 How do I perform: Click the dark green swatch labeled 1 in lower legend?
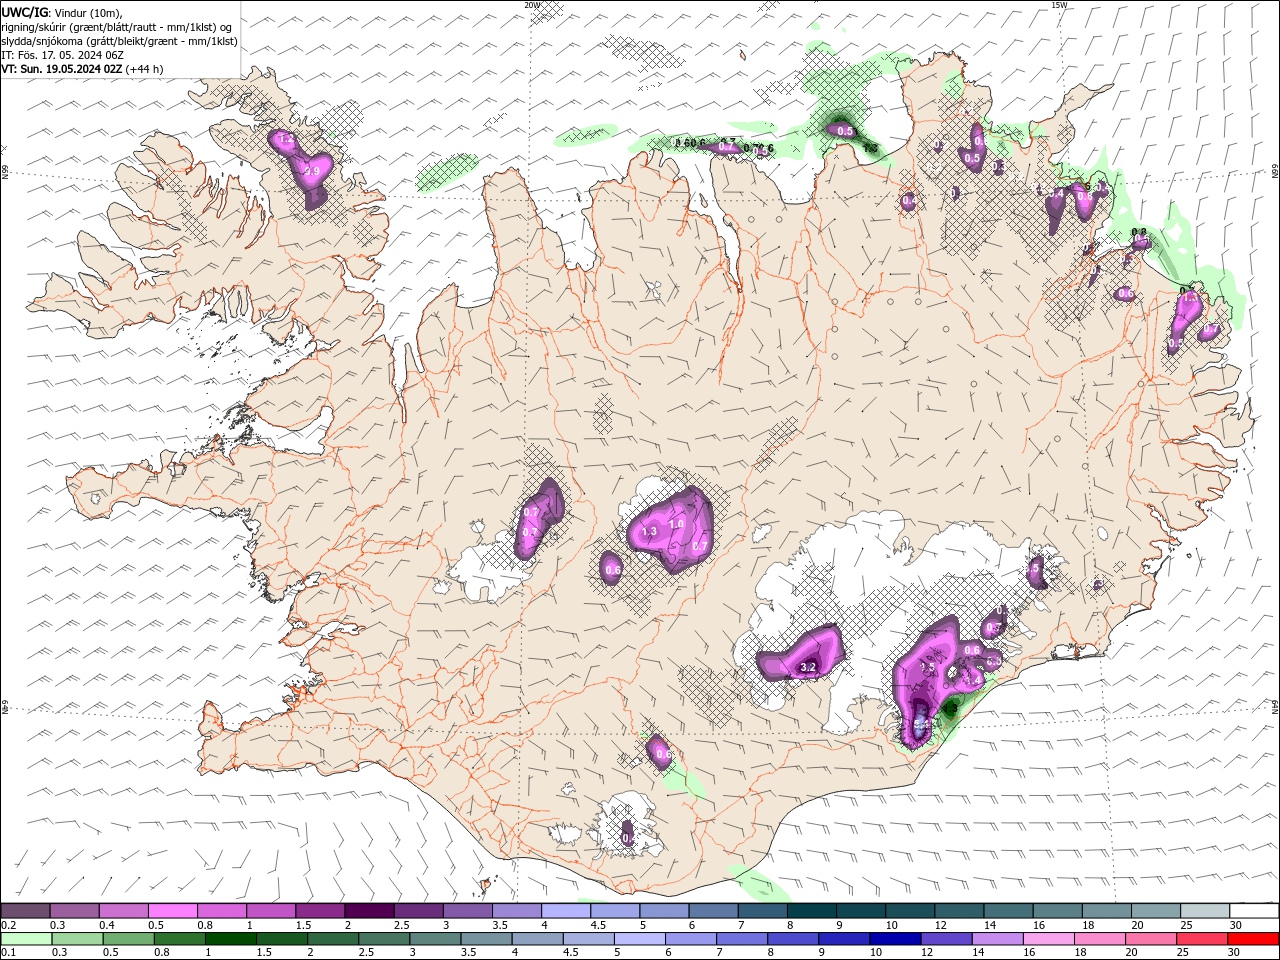(230, 939)
